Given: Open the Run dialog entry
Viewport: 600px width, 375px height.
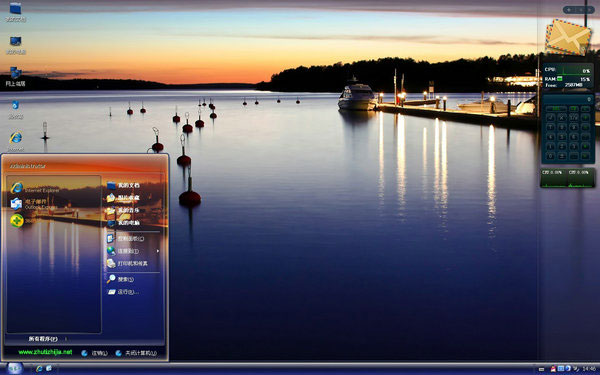Looking at the screenshot, I should [x=122, y=292].
